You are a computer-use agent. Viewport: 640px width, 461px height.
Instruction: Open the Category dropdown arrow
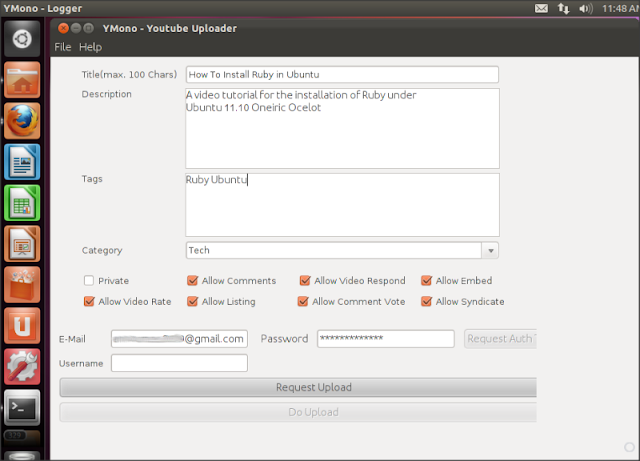(491, 250)
